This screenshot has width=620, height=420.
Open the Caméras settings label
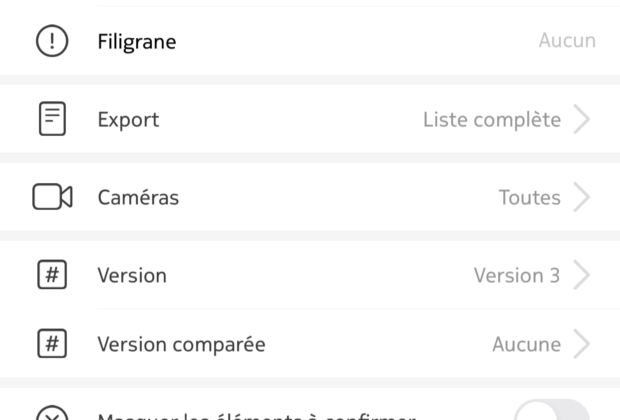pyautogui.click(x=138, y=197)
